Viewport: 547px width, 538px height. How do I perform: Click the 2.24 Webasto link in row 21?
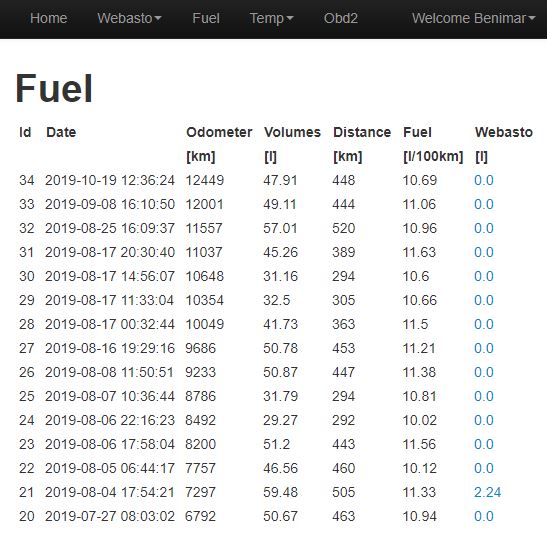point(487,492)
